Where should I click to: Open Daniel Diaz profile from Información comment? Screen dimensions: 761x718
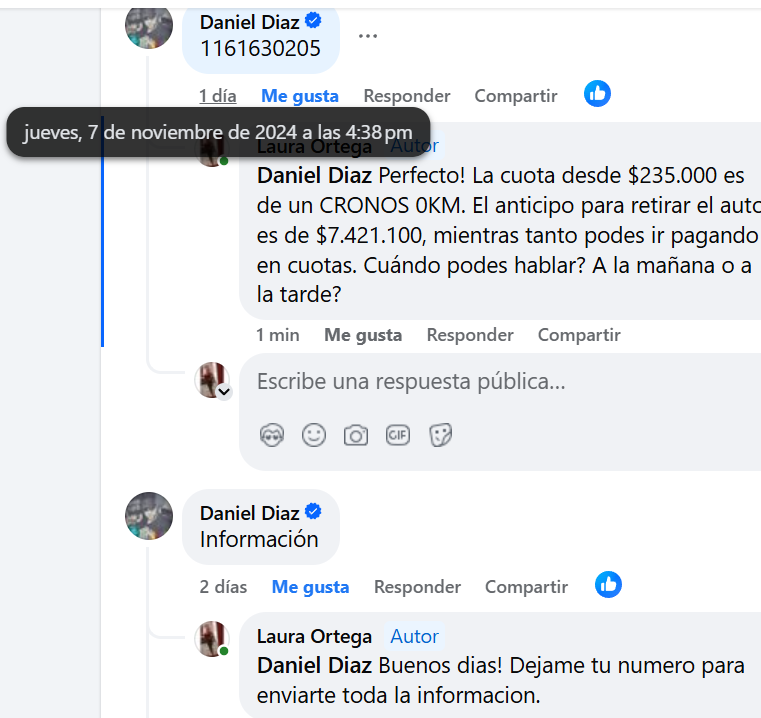coord(249,513)
